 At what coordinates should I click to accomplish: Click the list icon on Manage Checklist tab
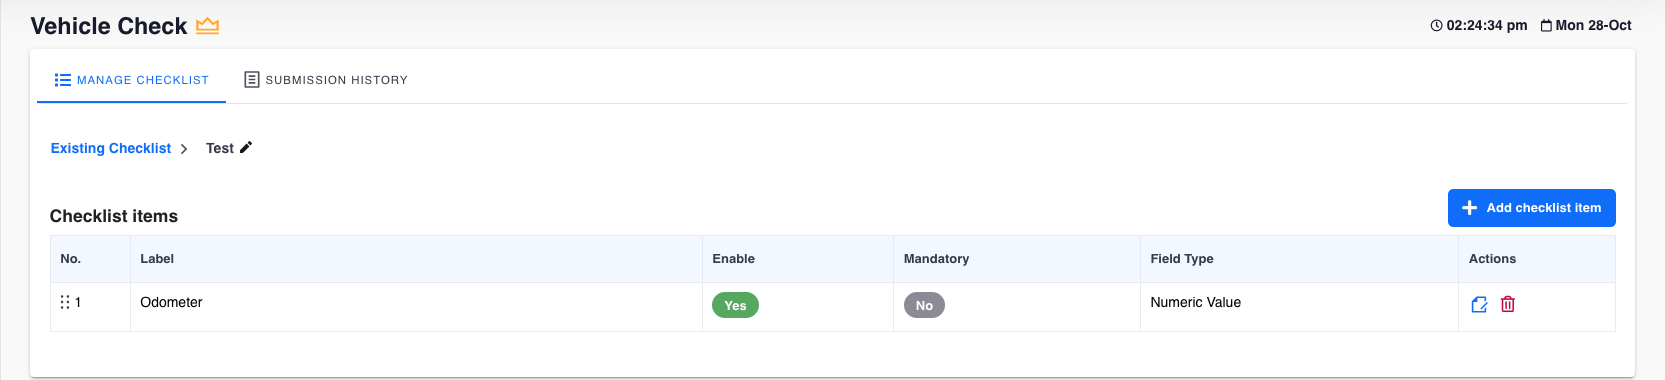63,80
